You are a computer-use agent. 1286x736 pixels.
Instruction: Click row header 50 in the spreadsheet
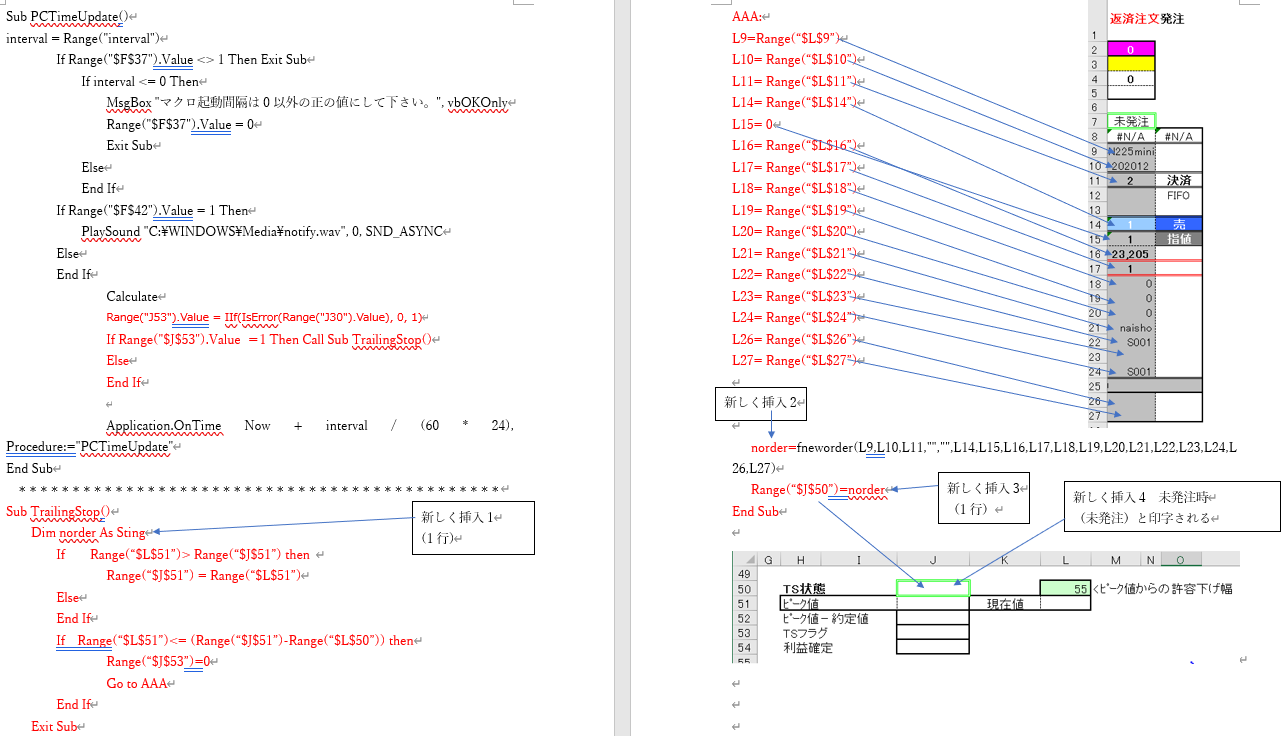point(743,589)
